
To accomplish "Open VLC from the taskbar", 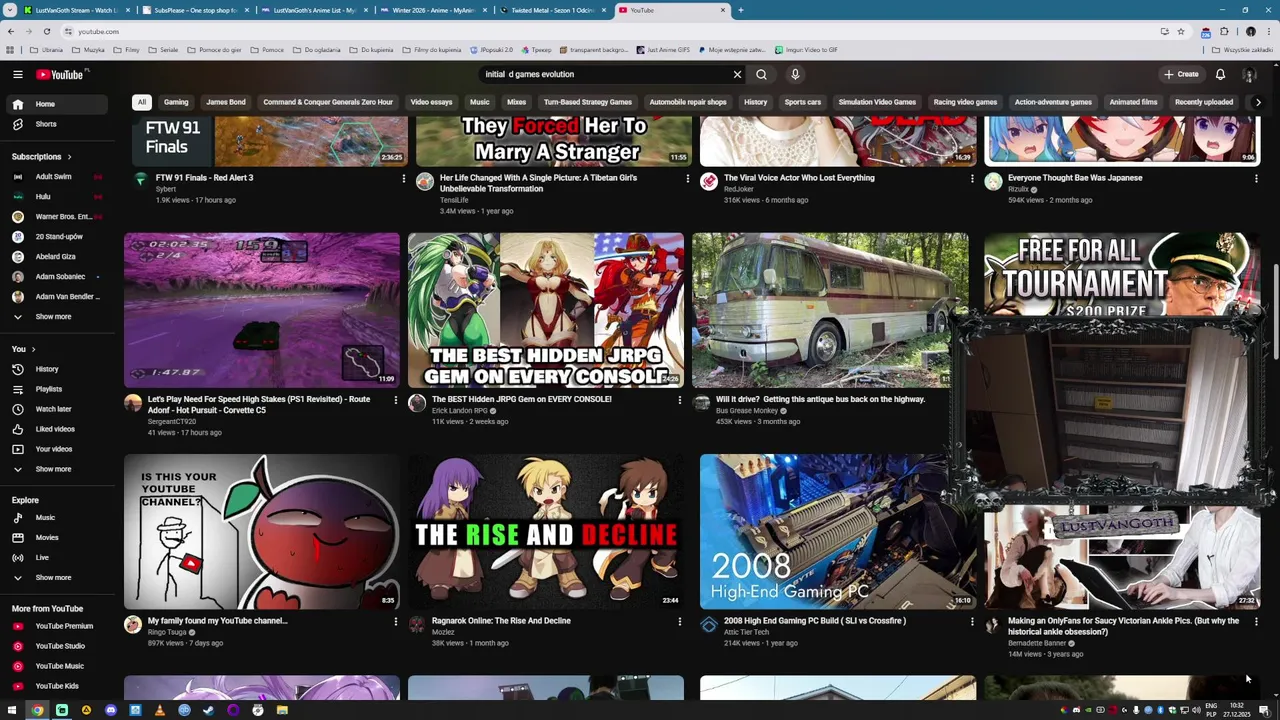I will coord(159,710).
